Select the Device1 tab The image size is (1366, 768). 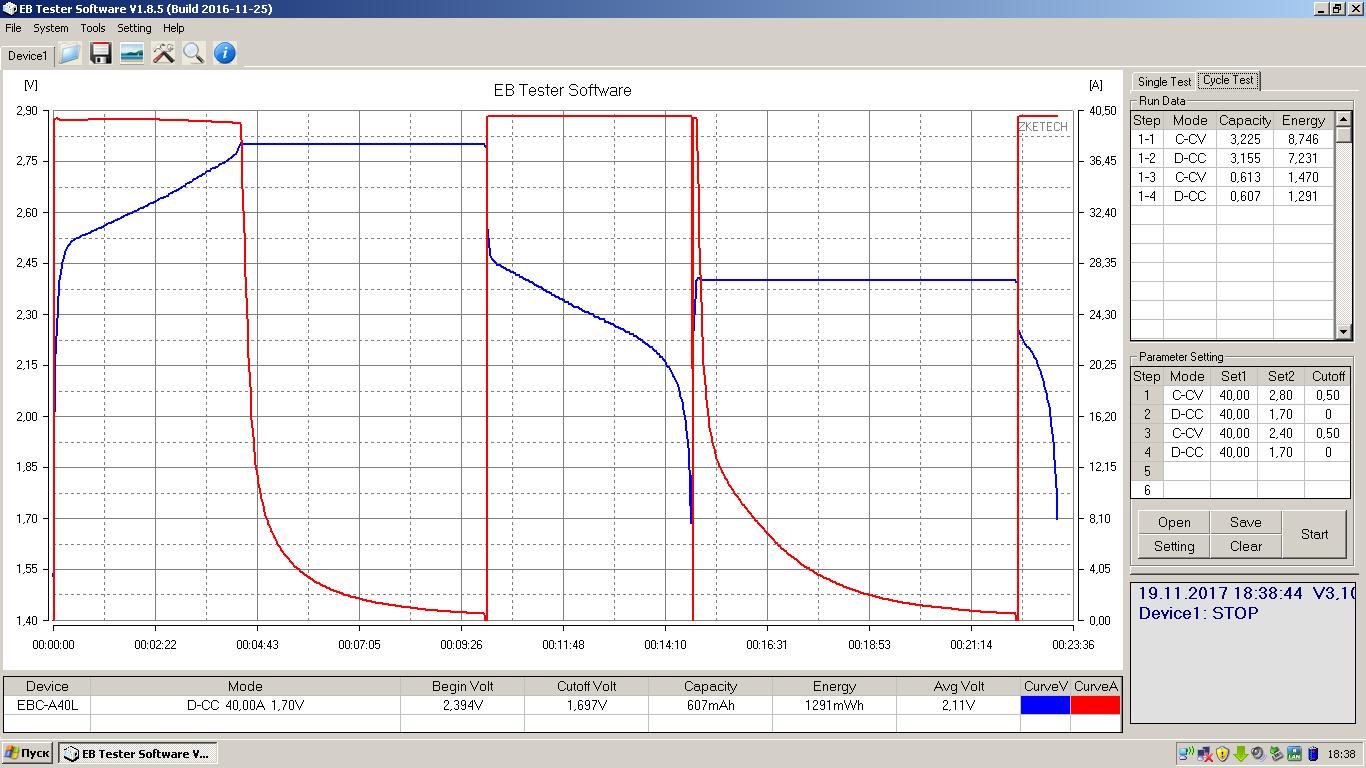27,56
